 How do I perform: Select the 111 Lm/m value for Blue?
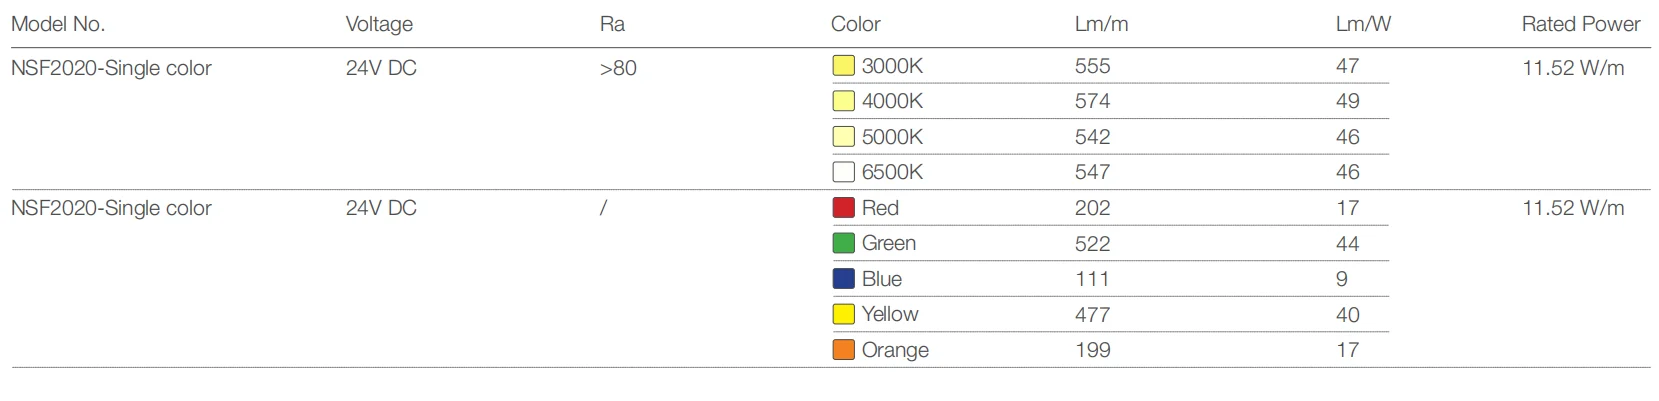1092,279
